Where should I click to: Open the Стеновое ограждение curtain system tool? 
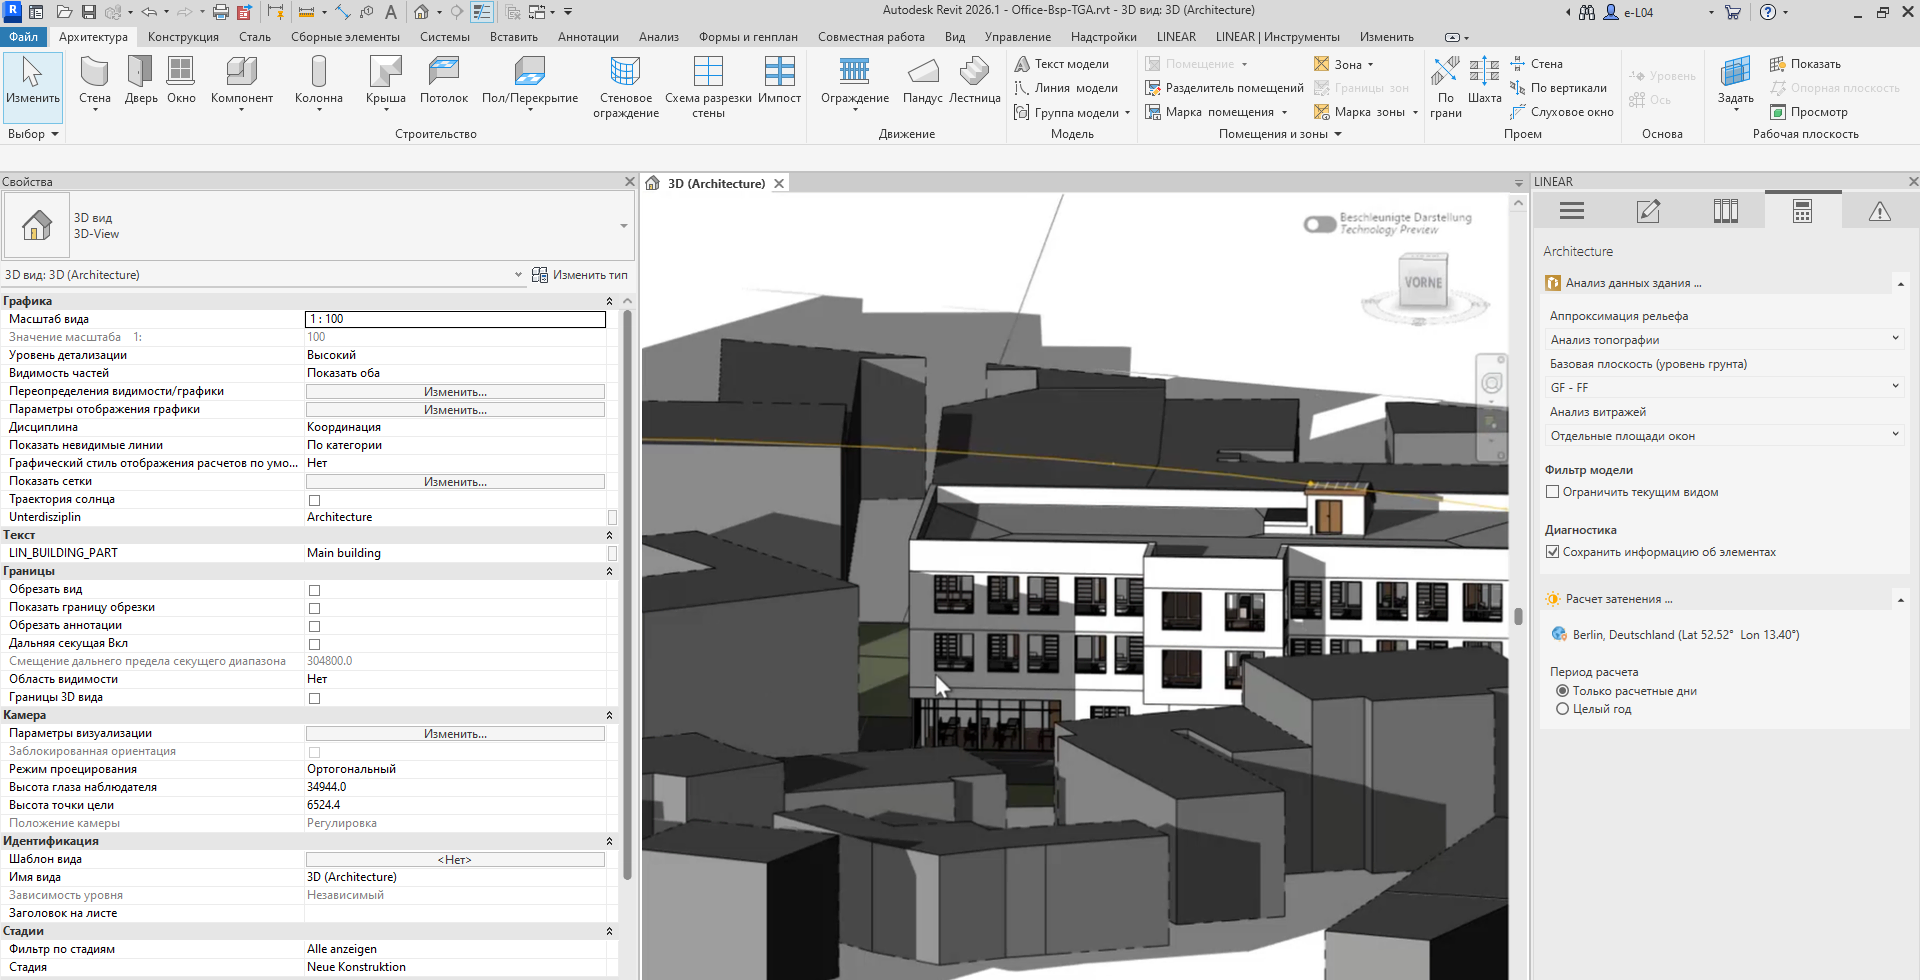click(625, 73)
